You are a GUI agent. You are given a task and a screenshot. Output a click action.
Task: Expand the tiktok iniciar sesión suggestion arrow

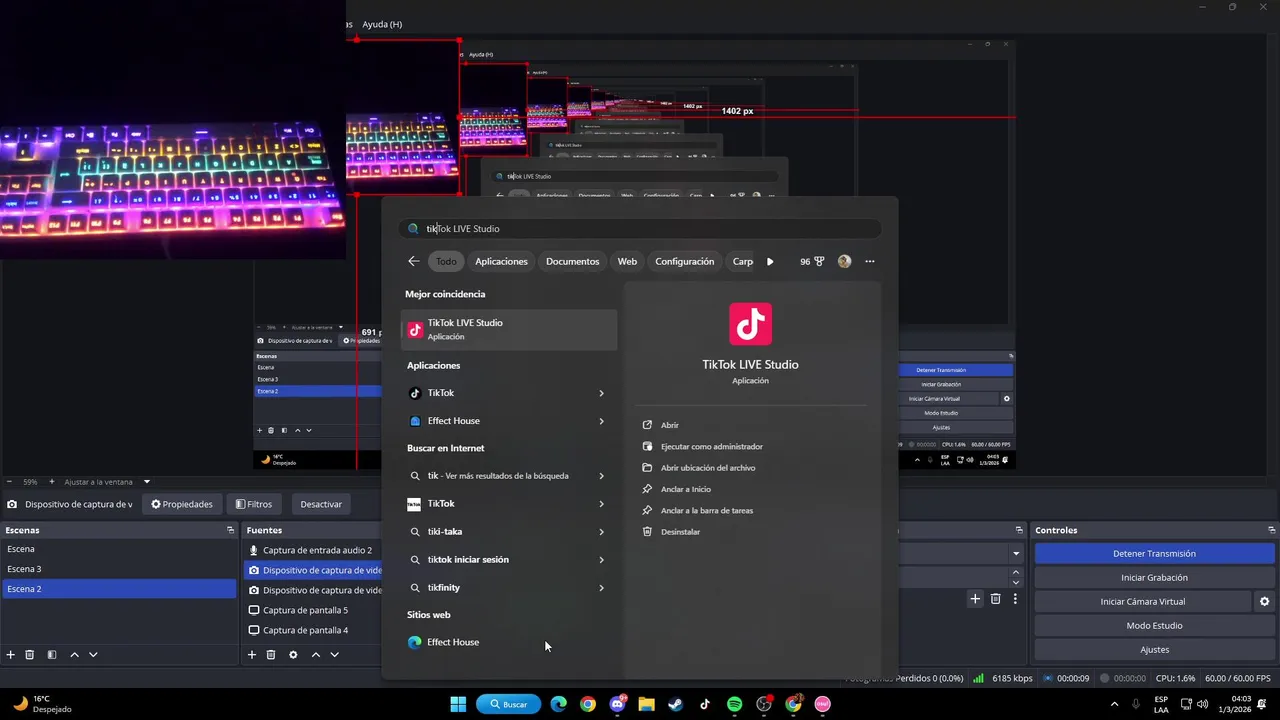pyautogui.click(x=601, y=560)
